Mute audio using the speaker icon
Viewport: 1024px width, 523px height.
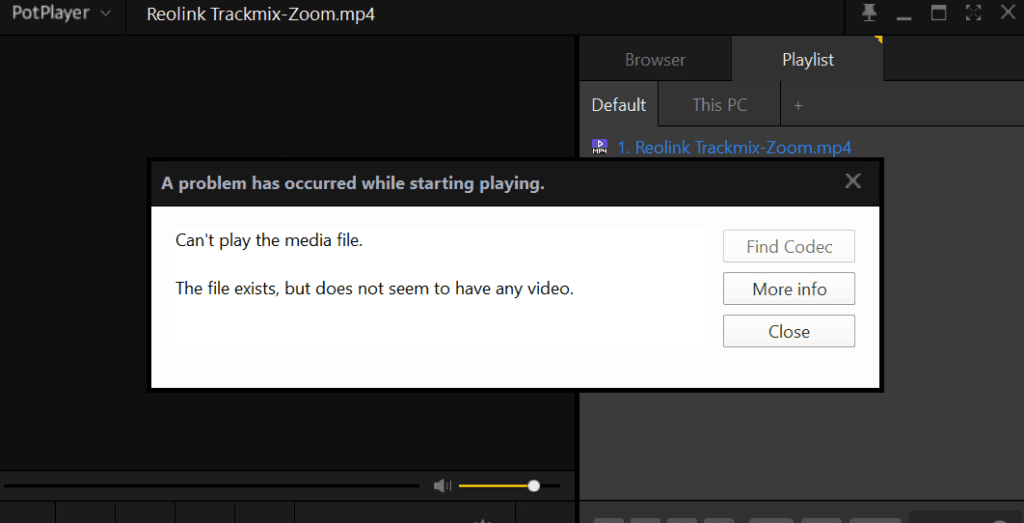(x=442, y=486)
